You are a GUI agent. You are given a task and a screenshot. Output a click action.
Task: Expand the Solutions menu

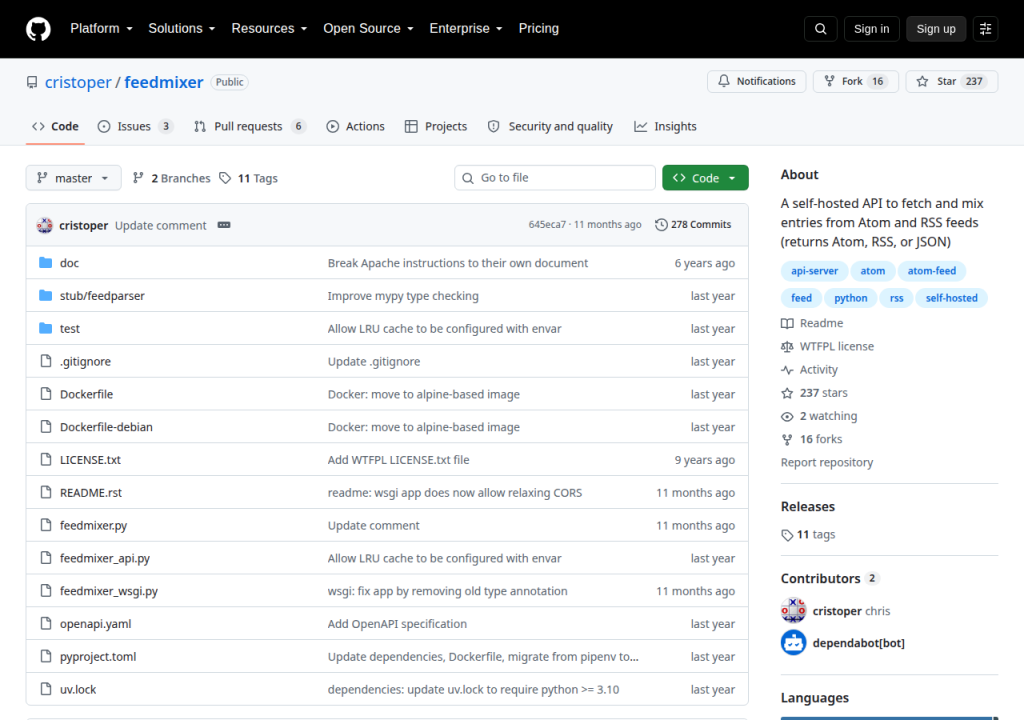(x=182, y=29)
